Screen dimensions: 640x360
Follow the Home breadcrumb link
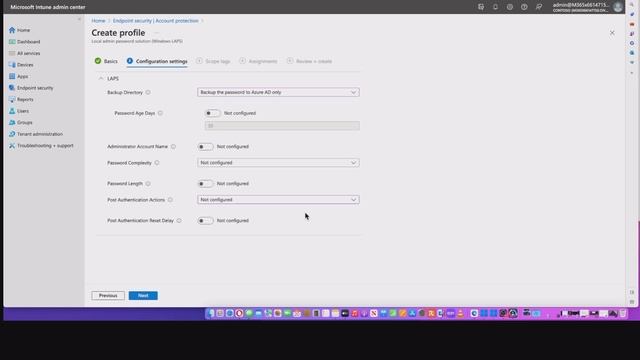[98, 21]
